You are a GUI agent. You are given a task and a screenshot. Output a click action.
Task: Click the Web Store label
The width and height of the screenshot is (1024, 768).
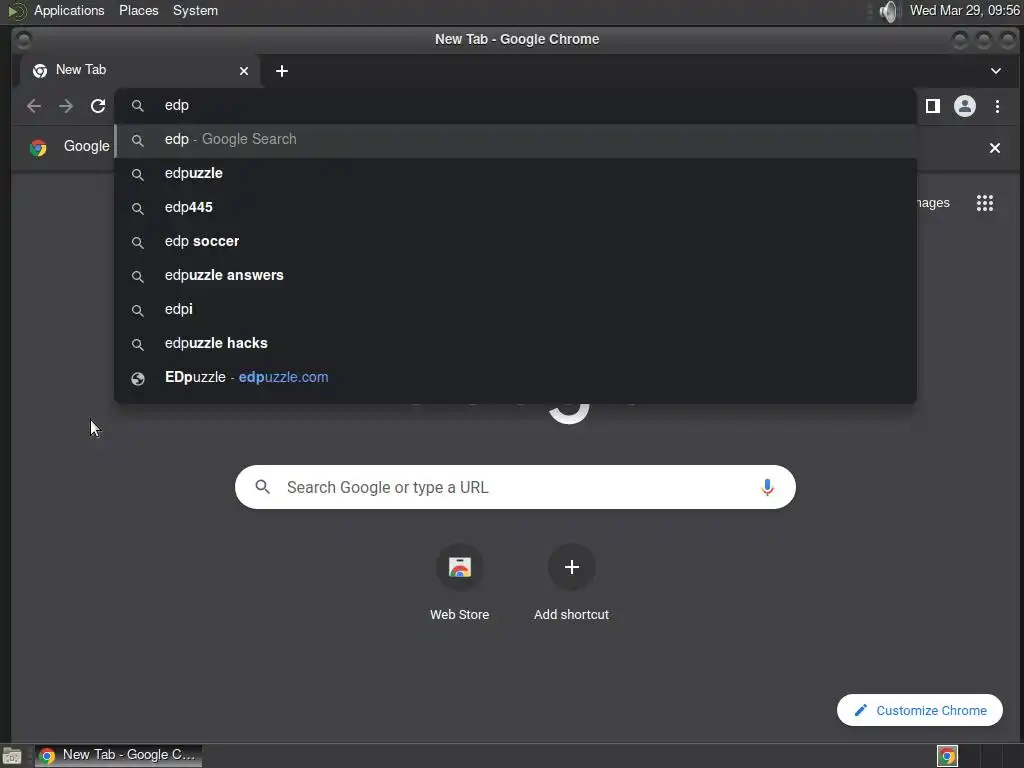[460, 615]
